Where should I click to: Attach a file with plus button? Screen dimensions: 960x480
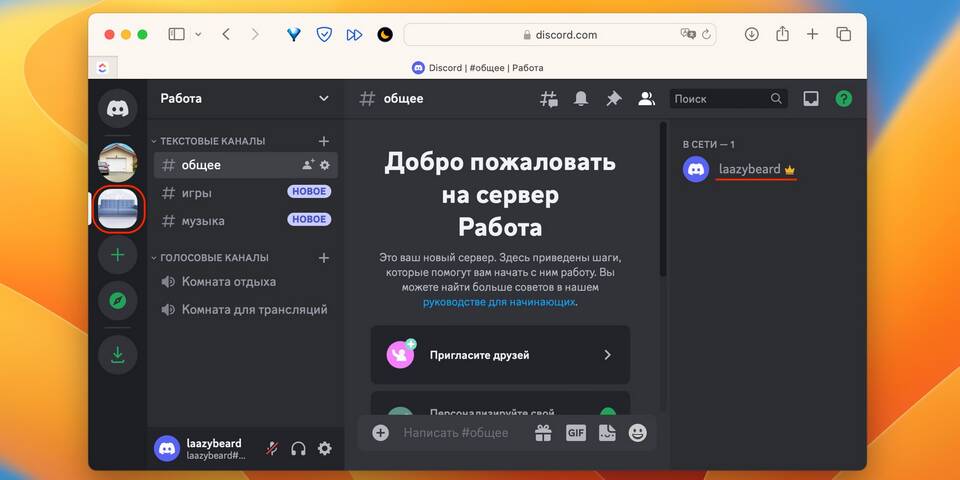pos(380,433)
